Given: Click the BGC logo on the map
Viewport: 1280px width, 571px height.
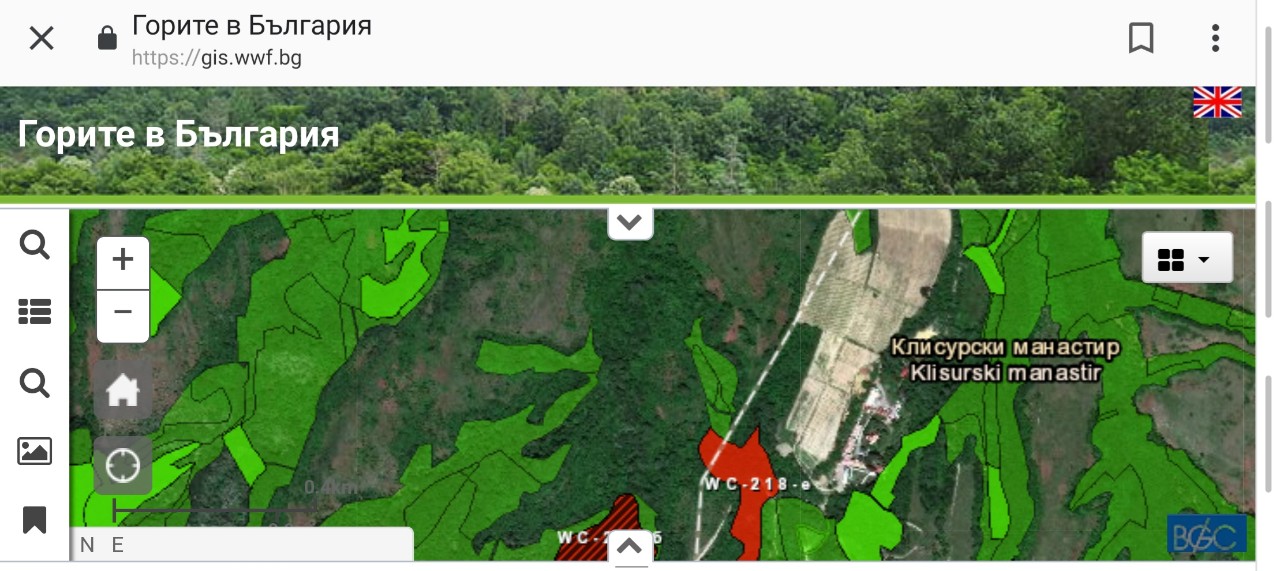Looking at the screenshot, I should 1206,534.
